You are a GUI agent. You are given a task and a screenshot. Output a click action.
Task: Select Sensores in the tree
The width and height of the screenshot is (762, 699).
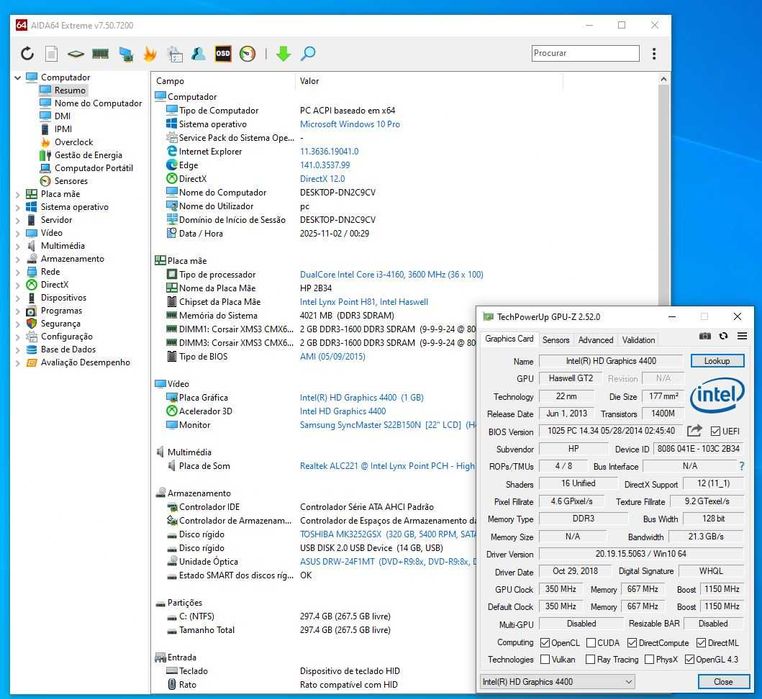(71, 181)
